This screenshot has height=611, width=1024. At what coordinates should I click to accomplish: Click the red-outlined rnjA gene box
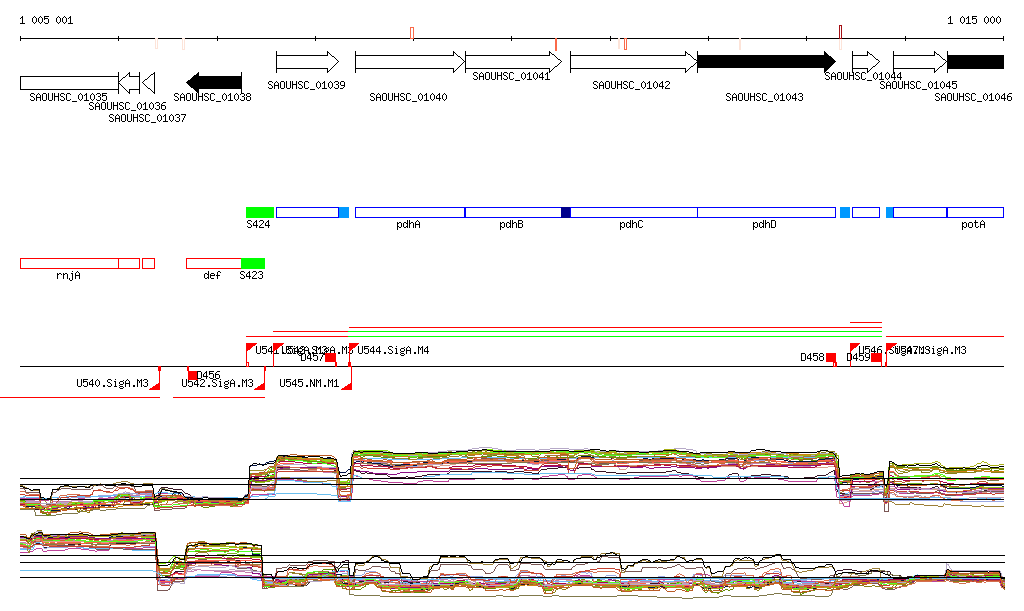(68, 263)
